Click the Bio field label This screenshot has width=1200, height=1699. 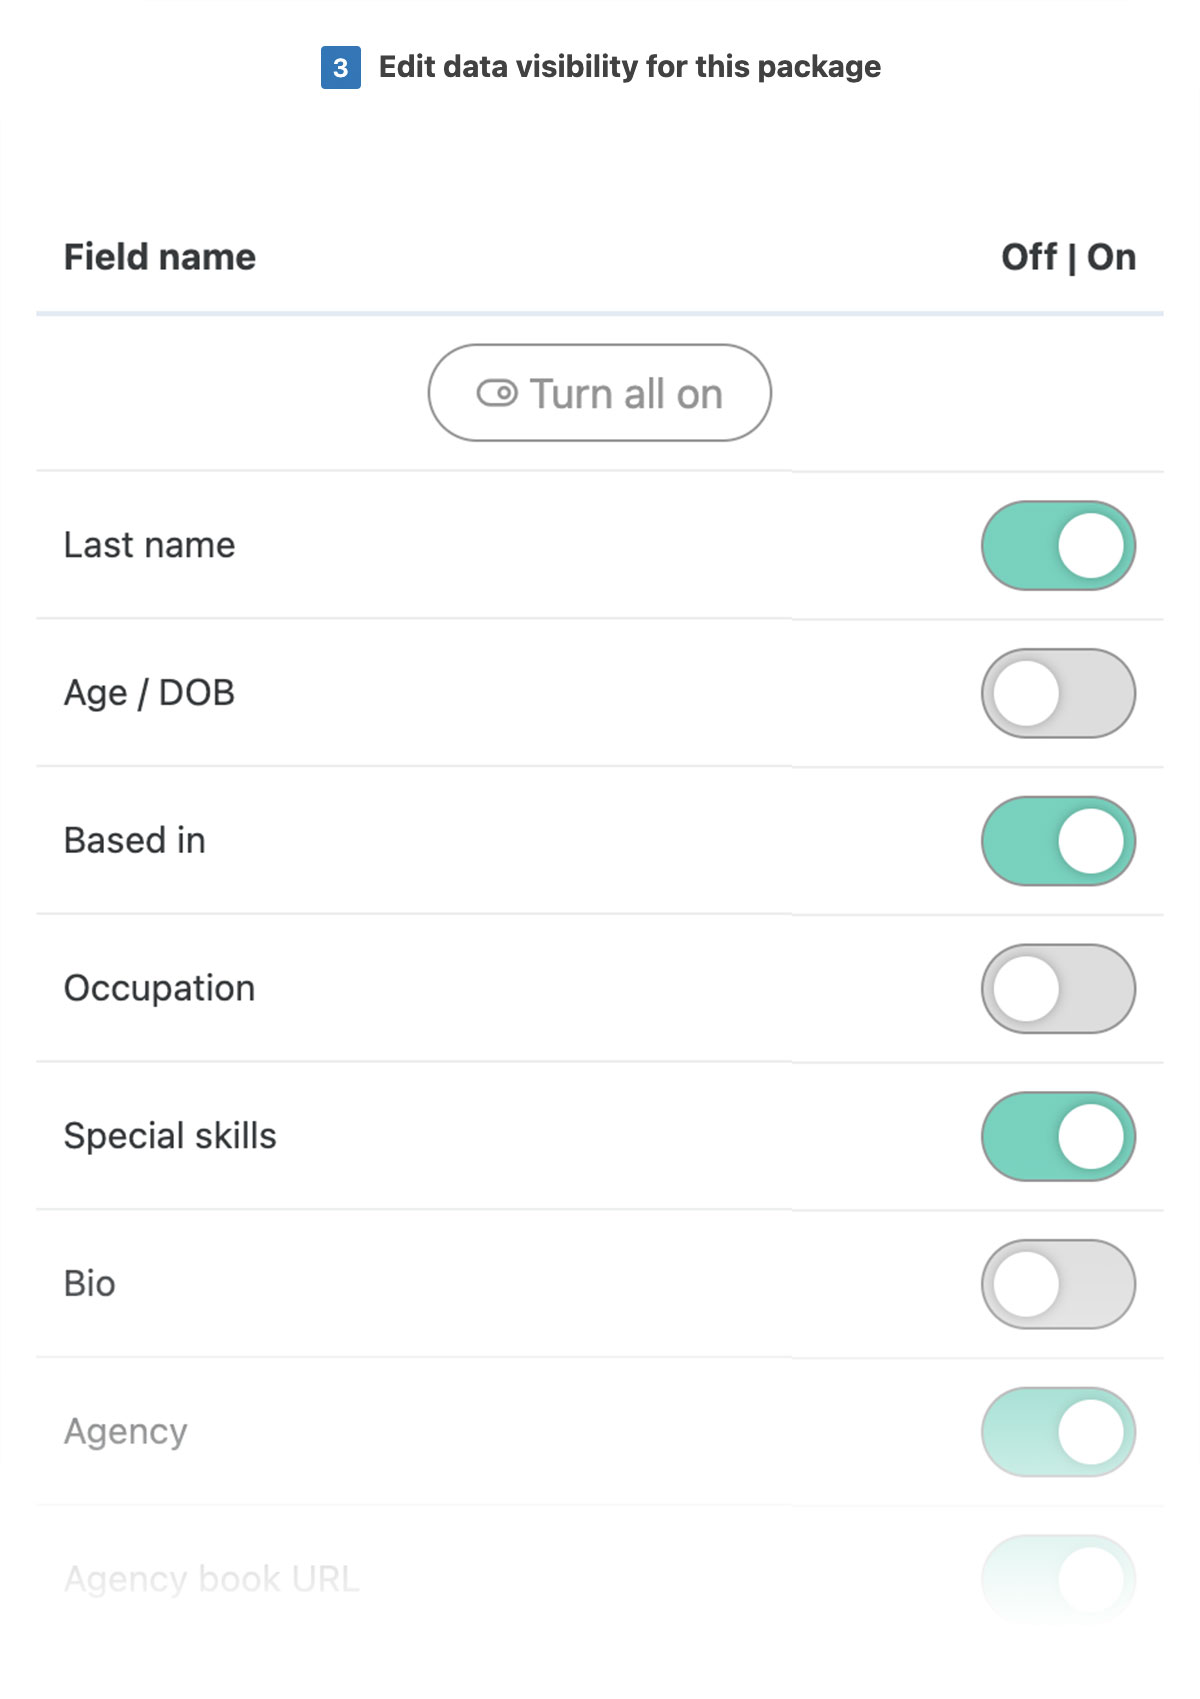[90, 1283]
